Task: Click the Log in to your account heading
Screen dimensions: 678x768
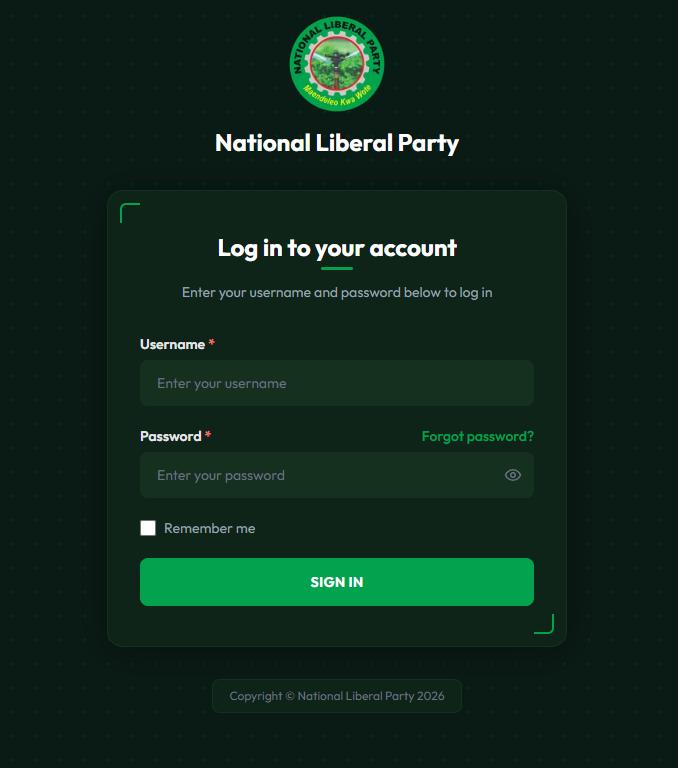Action: point(337,248)
